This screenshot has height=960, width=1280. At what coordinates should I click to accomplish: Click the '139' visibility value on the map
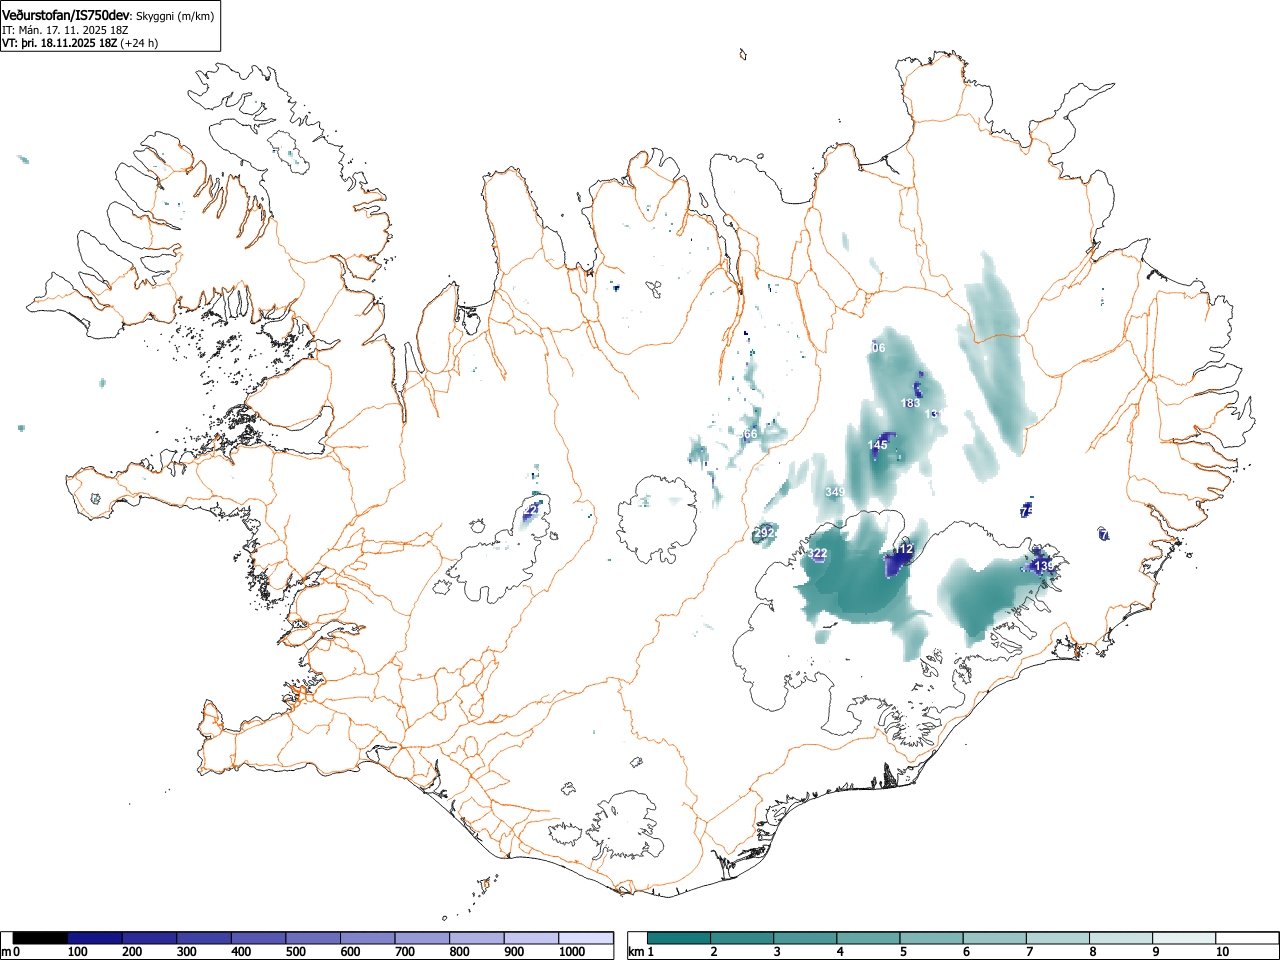(x=1044, y=566)
